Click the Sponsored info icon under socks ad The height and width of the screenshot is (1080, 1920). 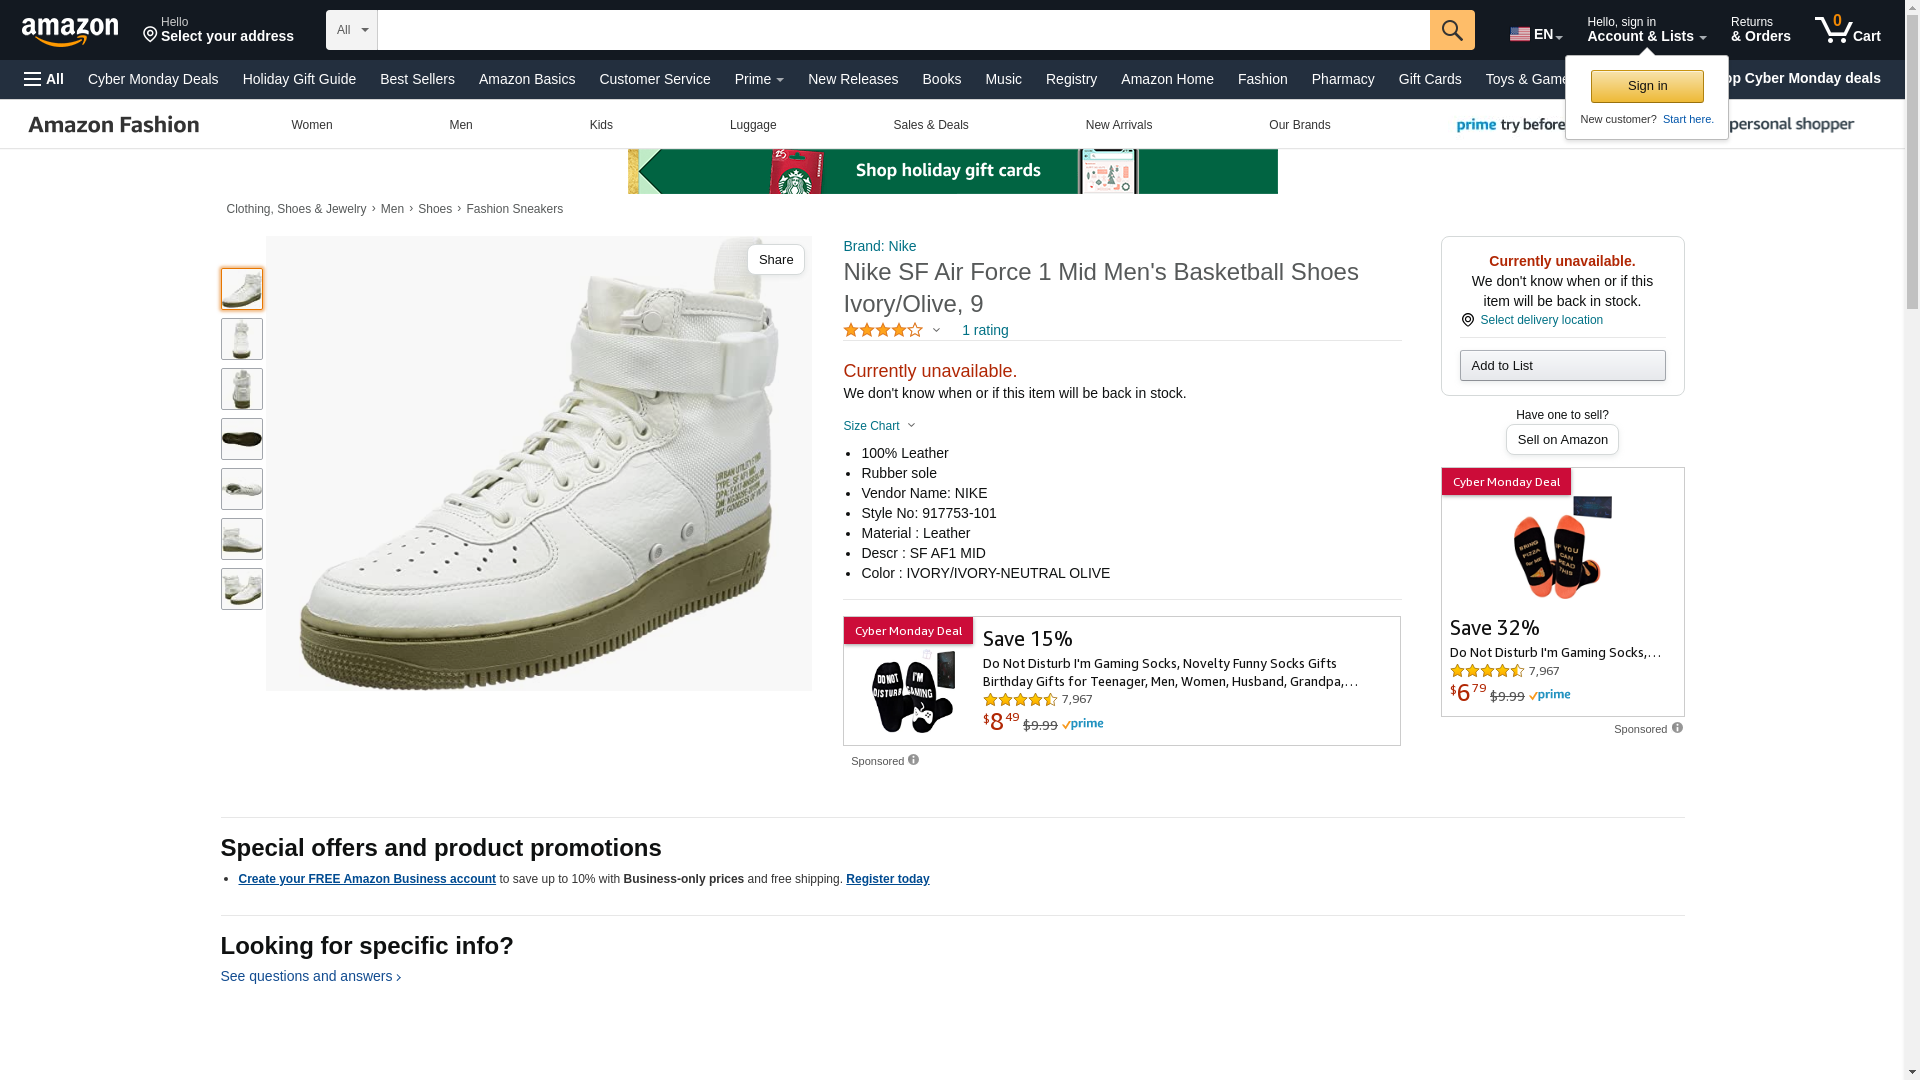[x=913, y=760]
